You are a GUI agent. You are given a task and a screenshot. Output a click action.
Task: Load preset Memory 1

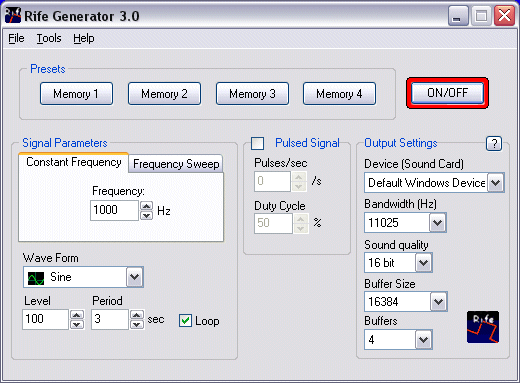[76, 94]
